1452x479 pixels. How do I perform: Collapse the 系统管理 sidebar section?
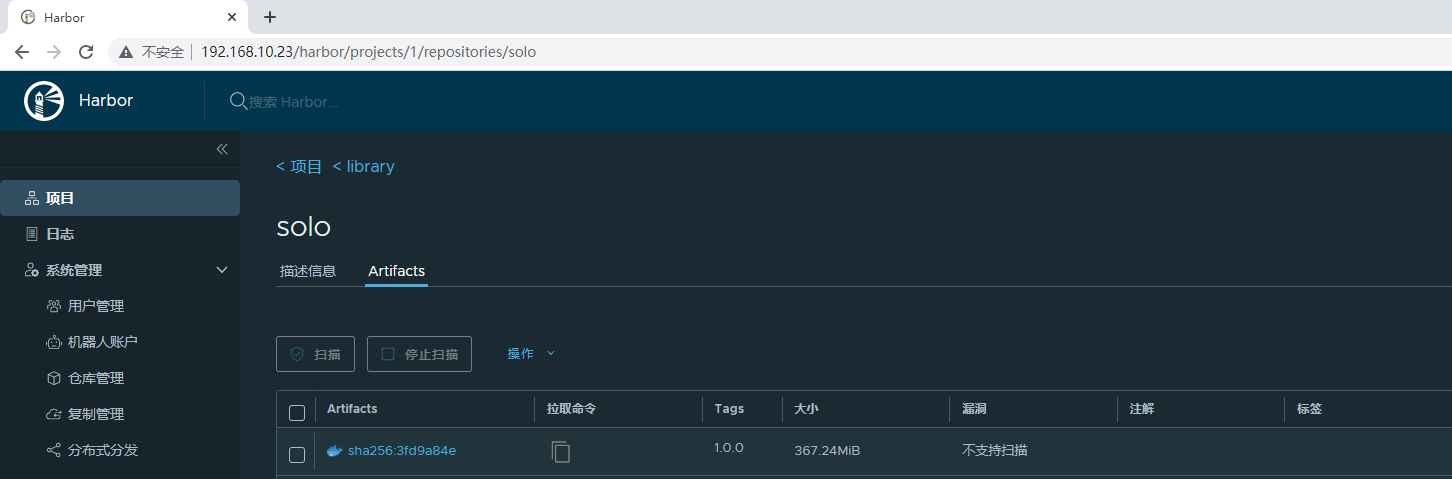point(222,270)
